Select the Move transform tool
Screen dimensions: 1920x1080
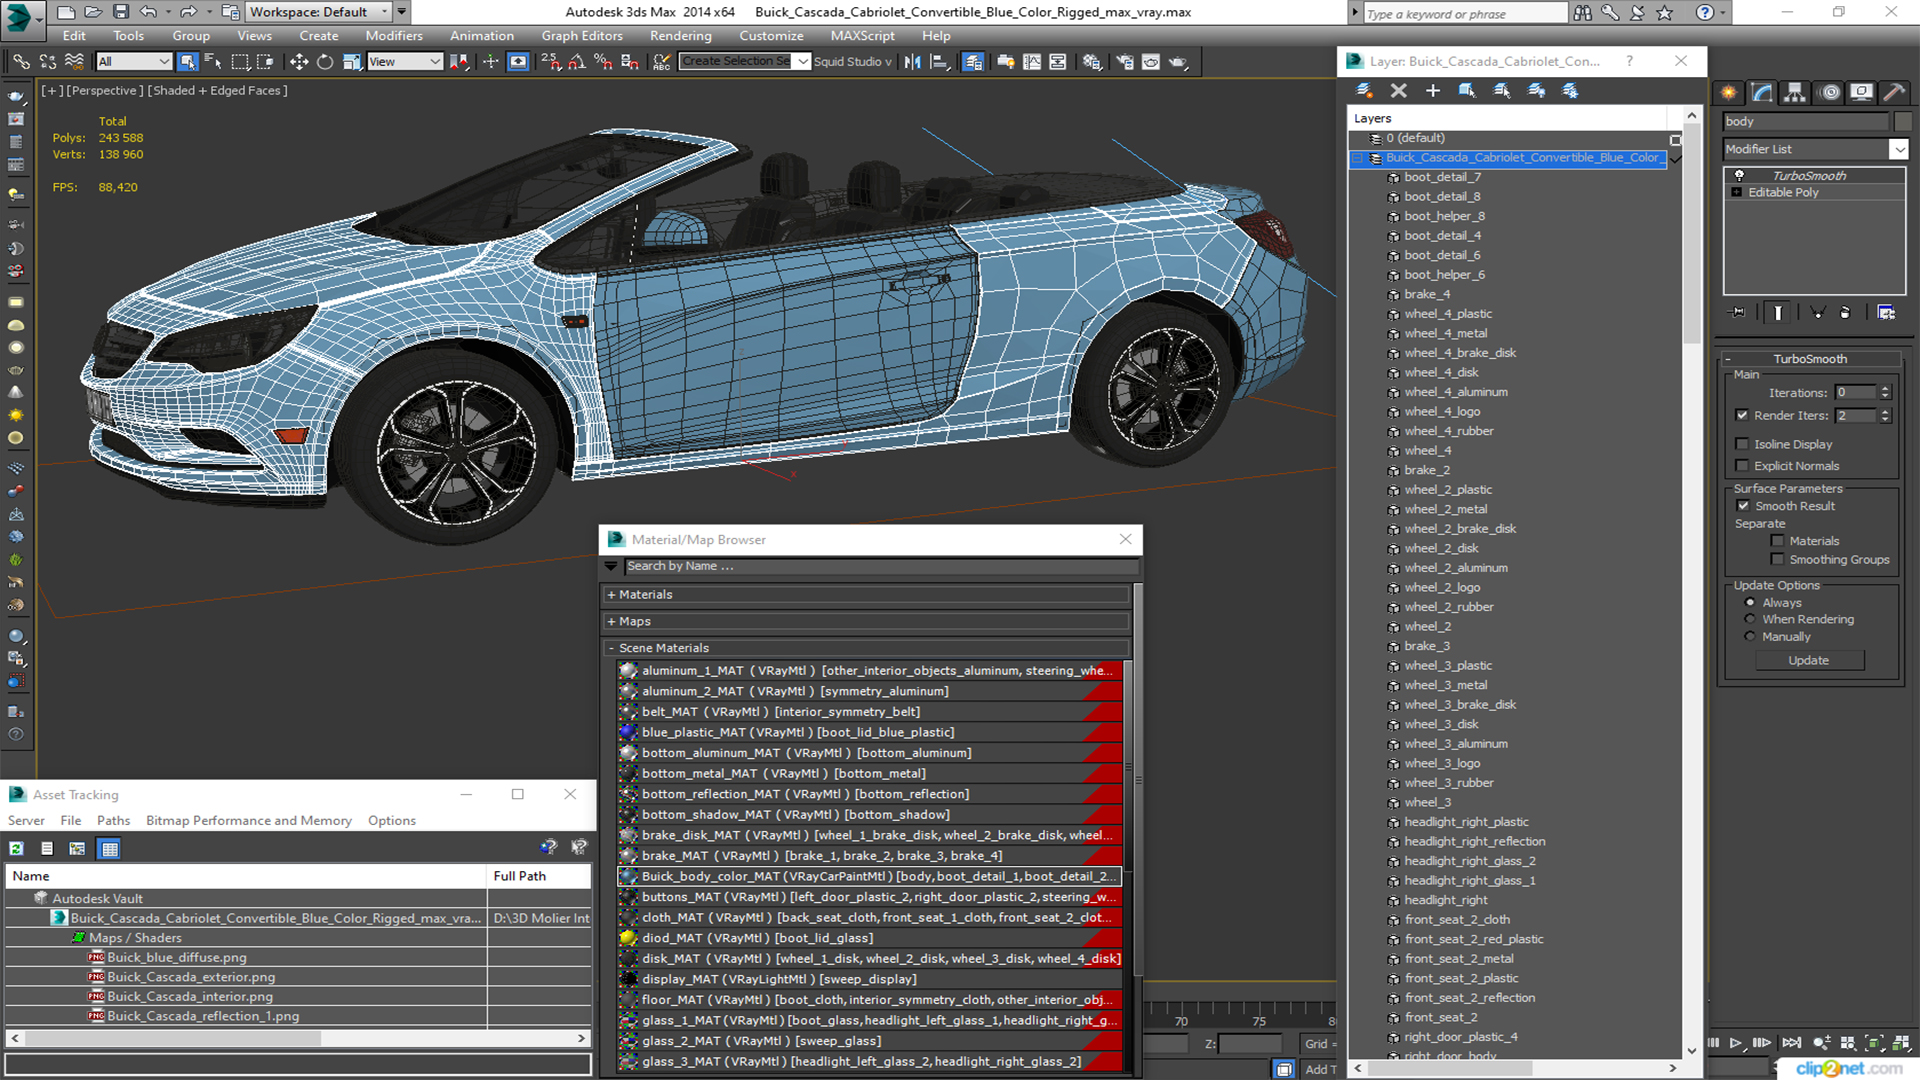299,62
